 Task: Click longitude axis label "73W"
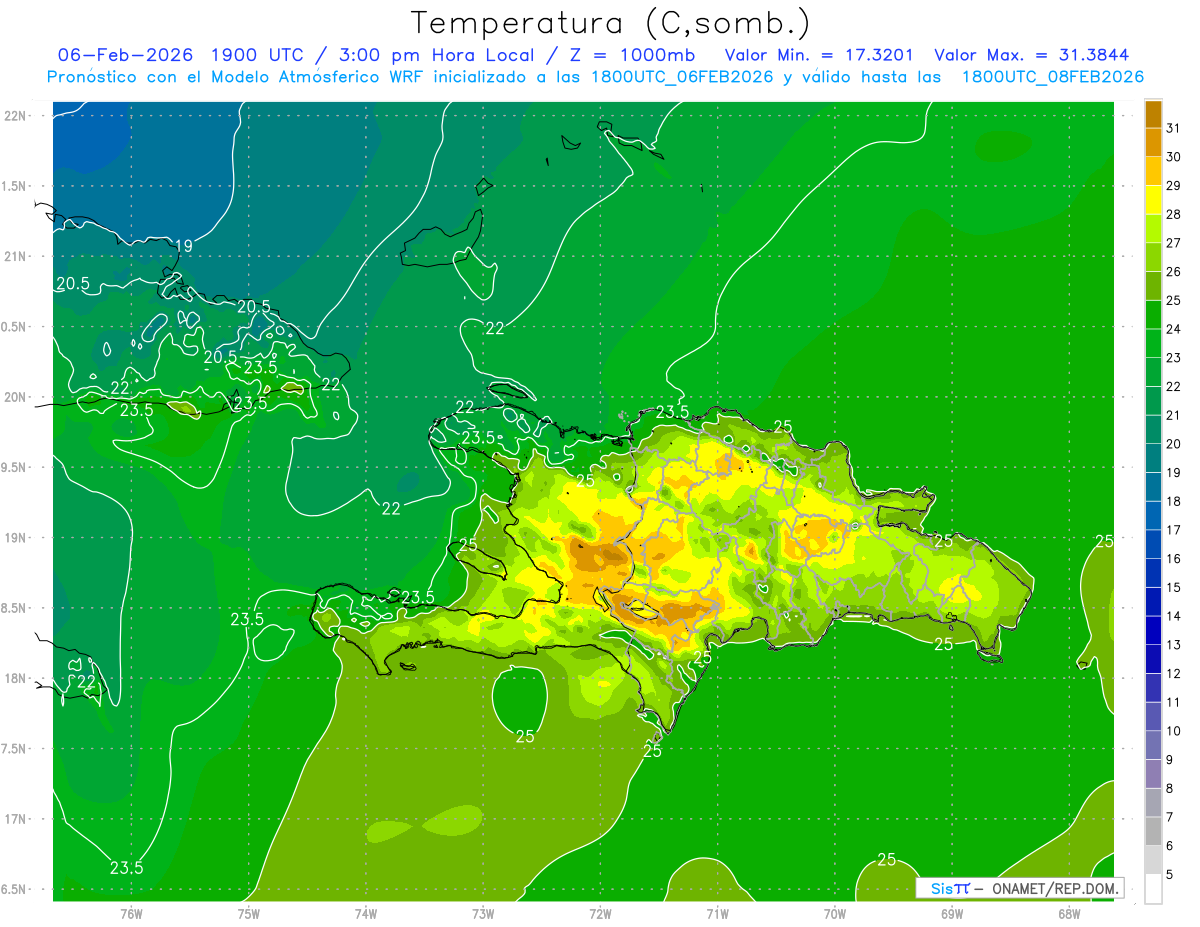[x=483, y=914]
